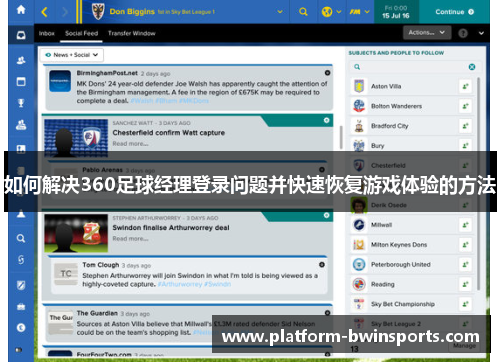
Task: Follow Bradford City
Action: pos(465,126)
